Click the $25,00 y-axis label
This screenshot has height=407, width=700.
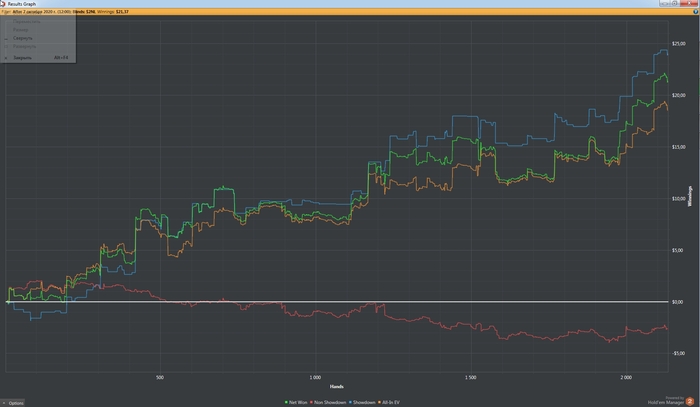click(678, 44)
